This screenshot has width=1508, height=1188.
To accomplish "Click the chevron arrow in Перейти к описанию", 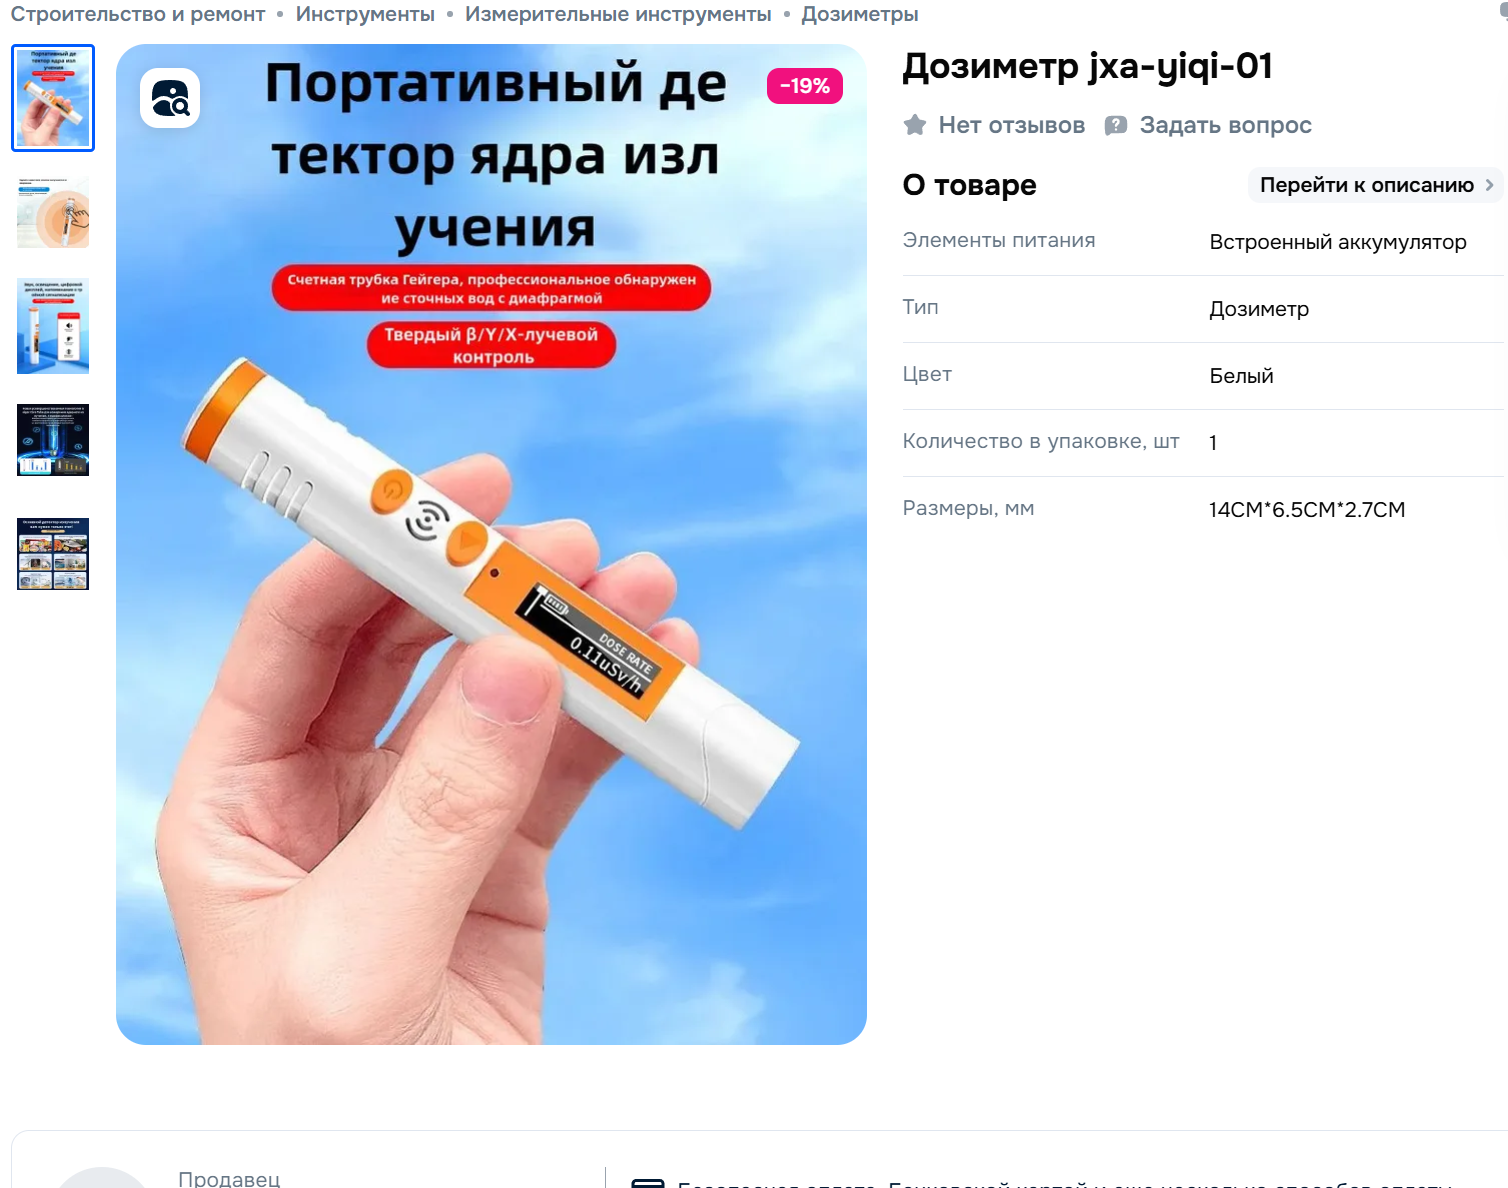I will (1489, 185).
